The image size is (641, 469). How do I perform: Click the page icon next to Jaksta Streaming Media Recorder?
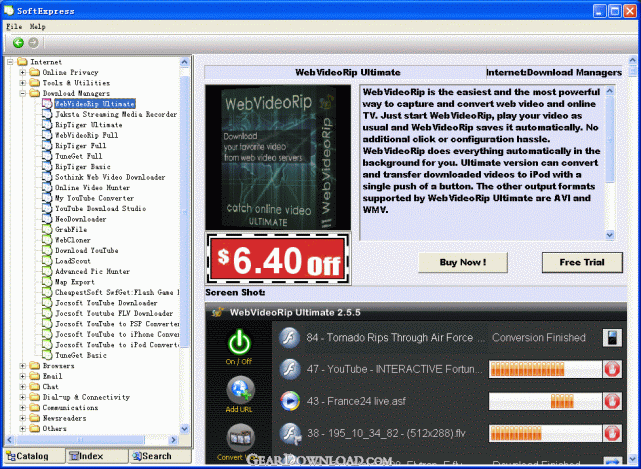(47, 114)
